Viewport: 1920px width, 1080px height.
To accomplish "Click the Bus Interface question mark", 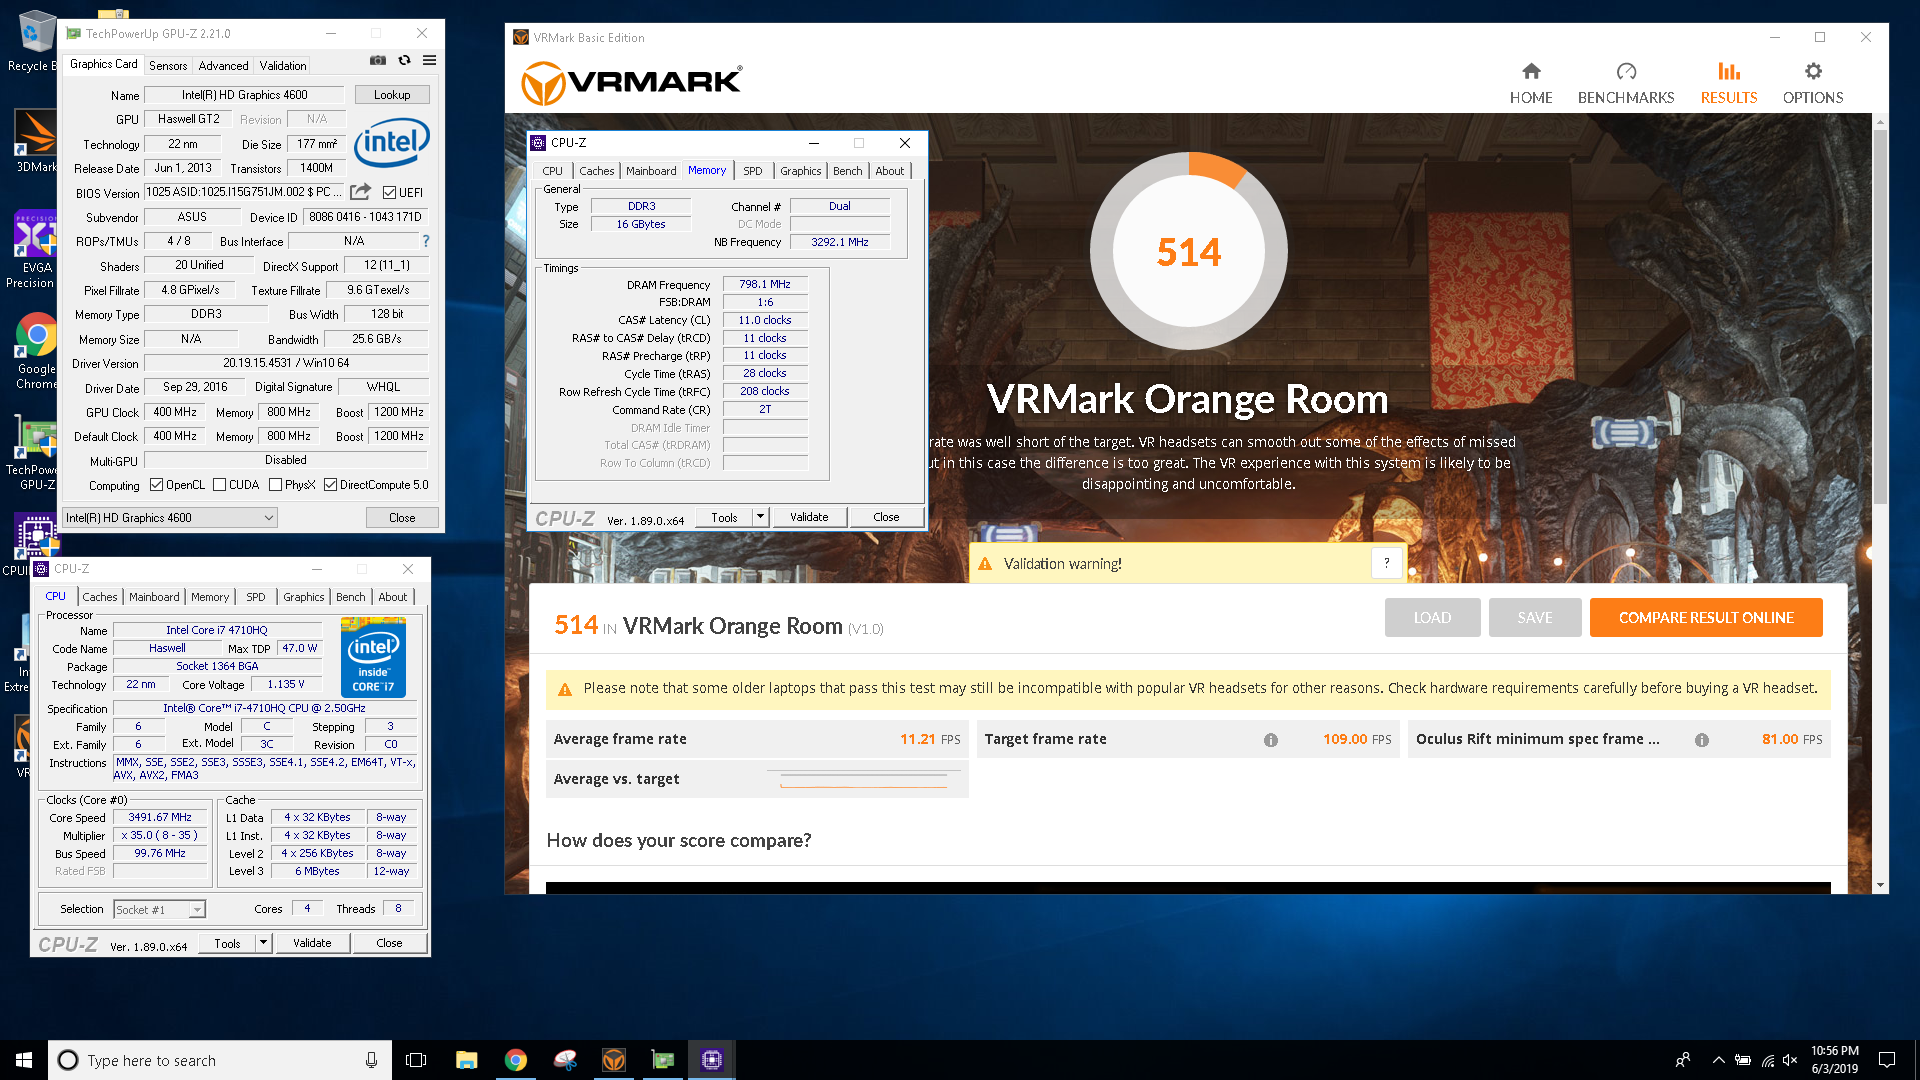I will [x=426, y=241].
